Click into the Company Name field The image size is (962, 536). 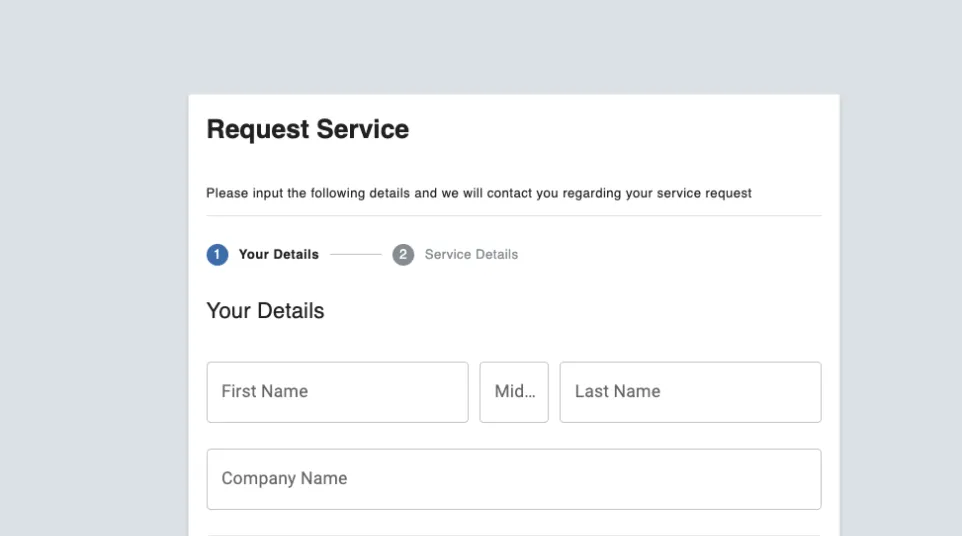[514, 479]
